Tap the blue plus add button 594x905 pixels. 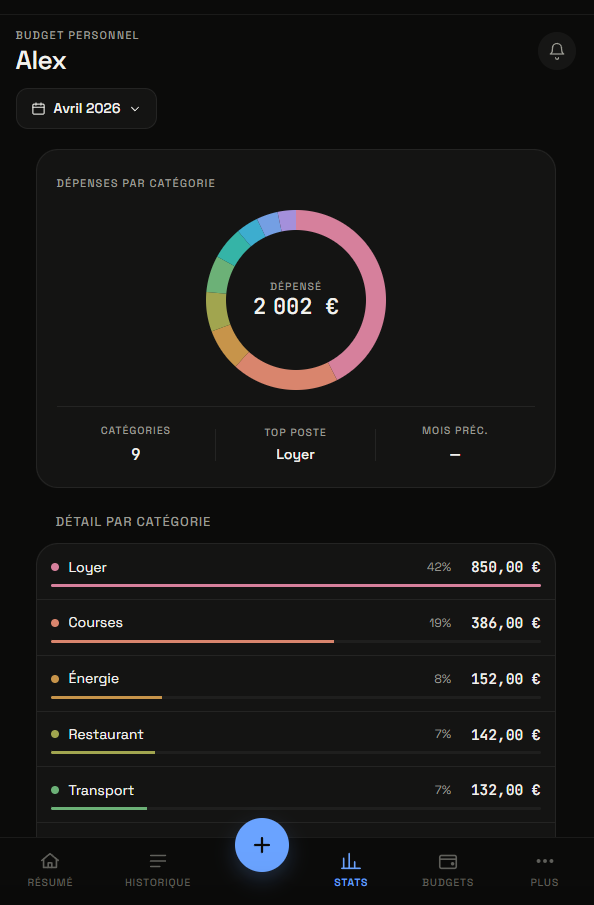coord(261,844)
